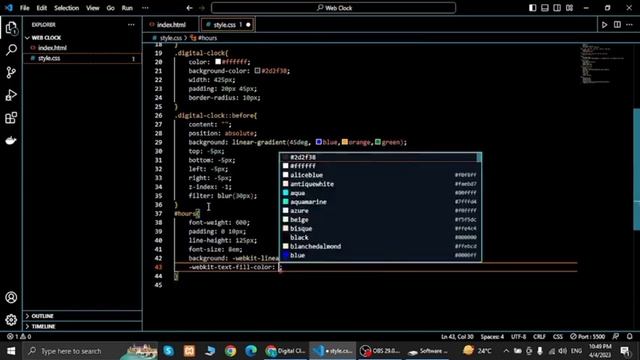Click the feedback icon in status bar
The height and width of the screenshot is (360, 640).
(x=616, y=336)
